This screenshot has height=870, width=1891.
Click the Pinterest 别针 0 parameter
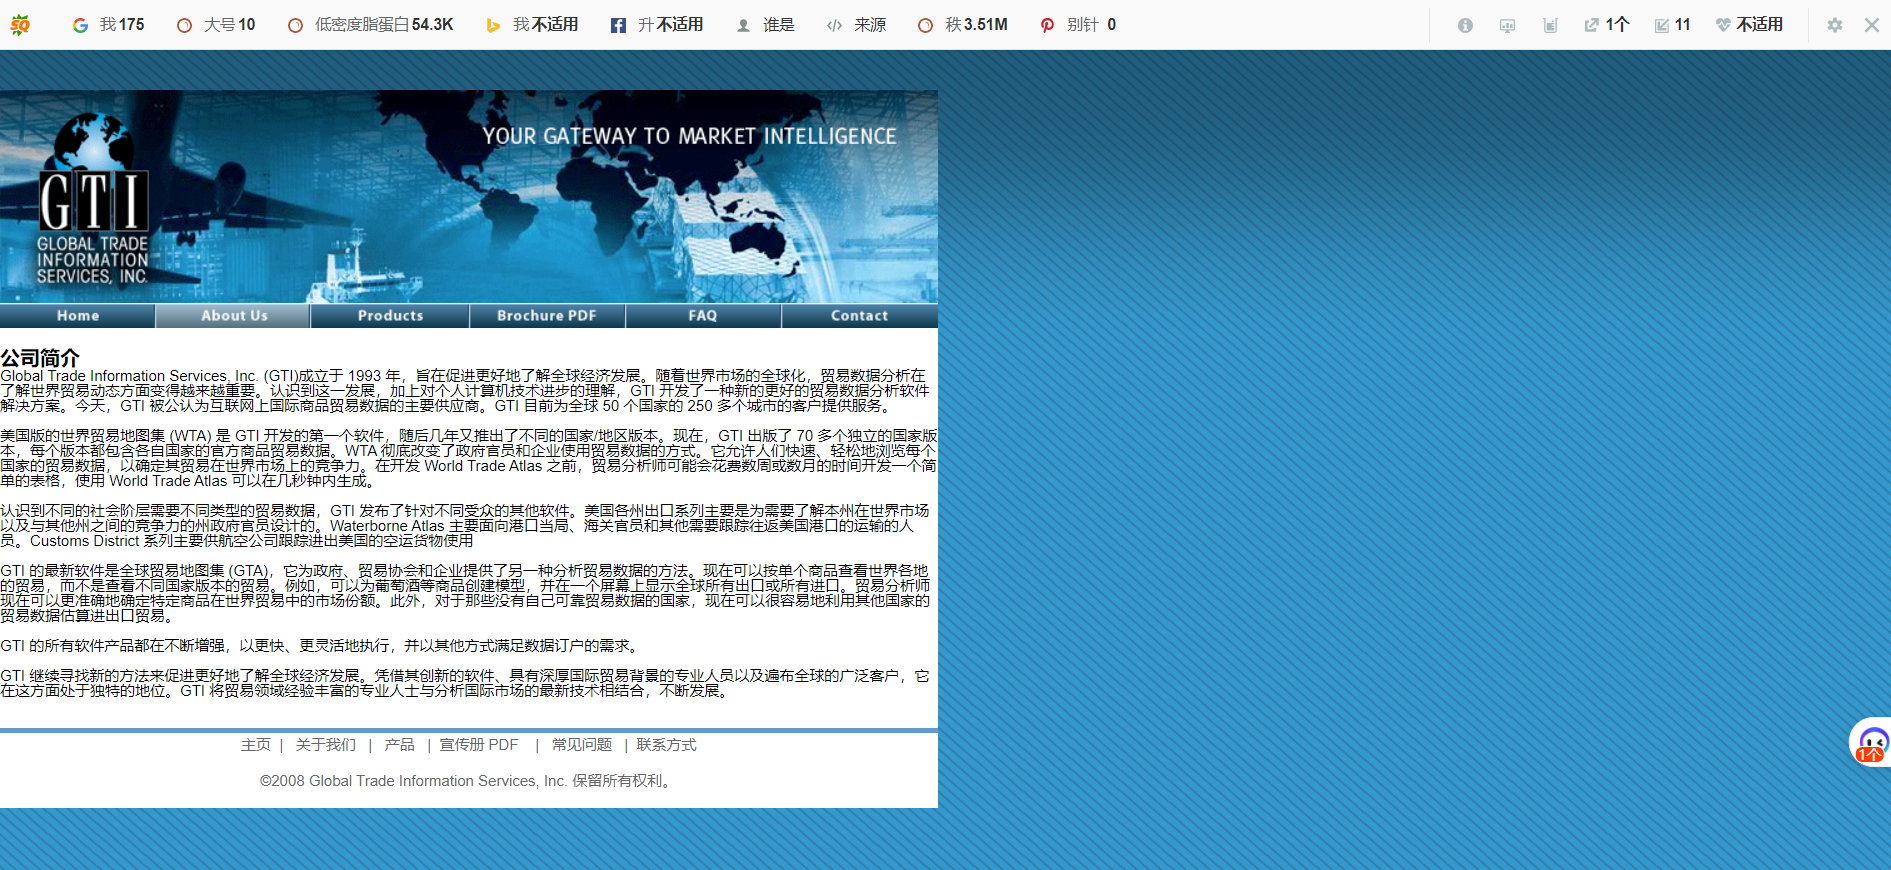click(x=1079, y=25)
